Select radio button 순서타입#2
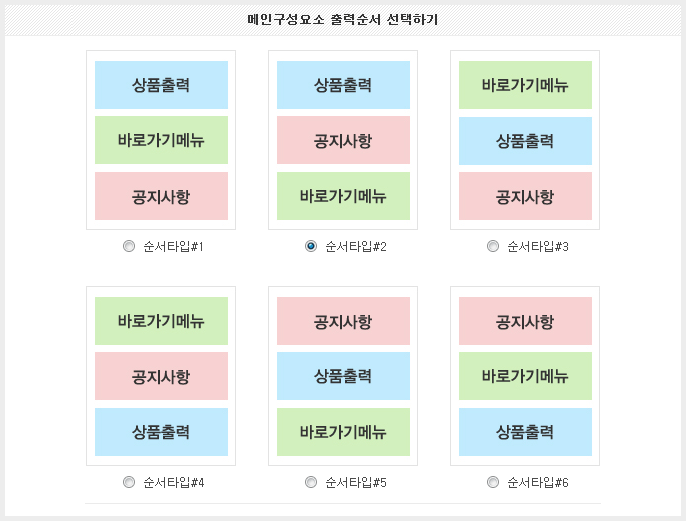 311,246
